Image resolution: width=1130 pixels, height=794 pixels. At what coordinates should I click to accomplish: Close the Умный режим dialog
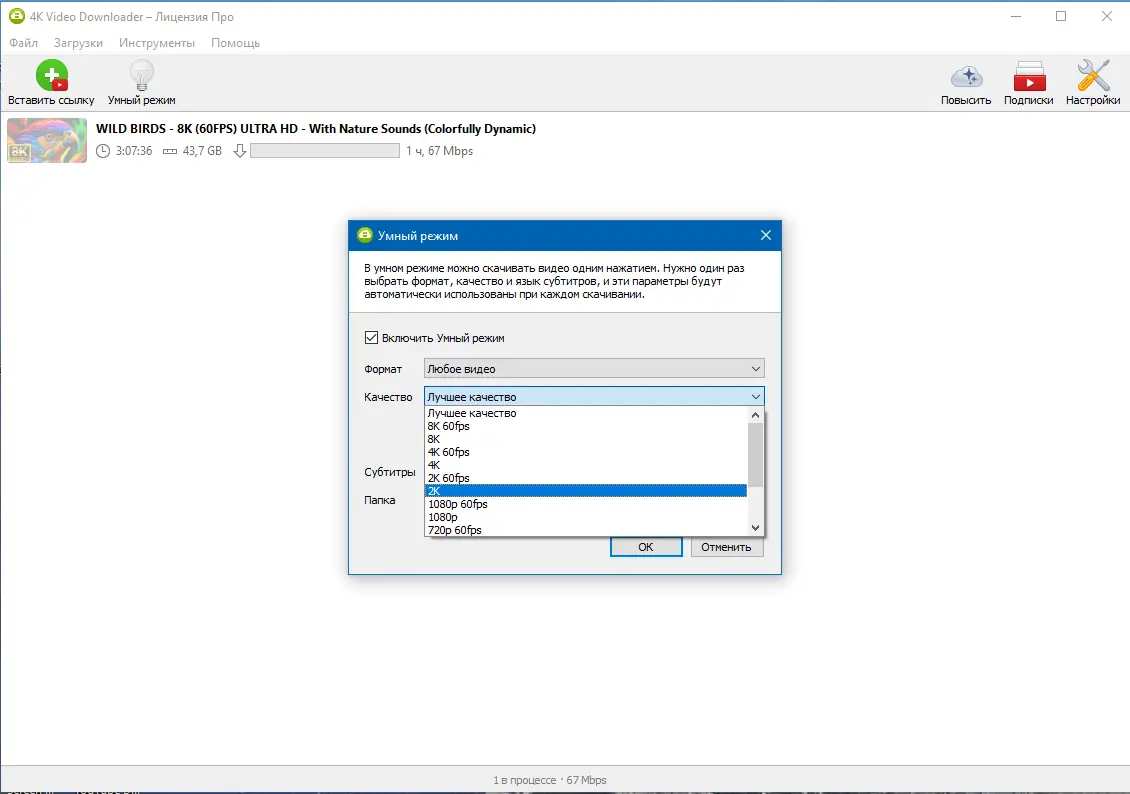pyautogui.click(x=765, y=235)
